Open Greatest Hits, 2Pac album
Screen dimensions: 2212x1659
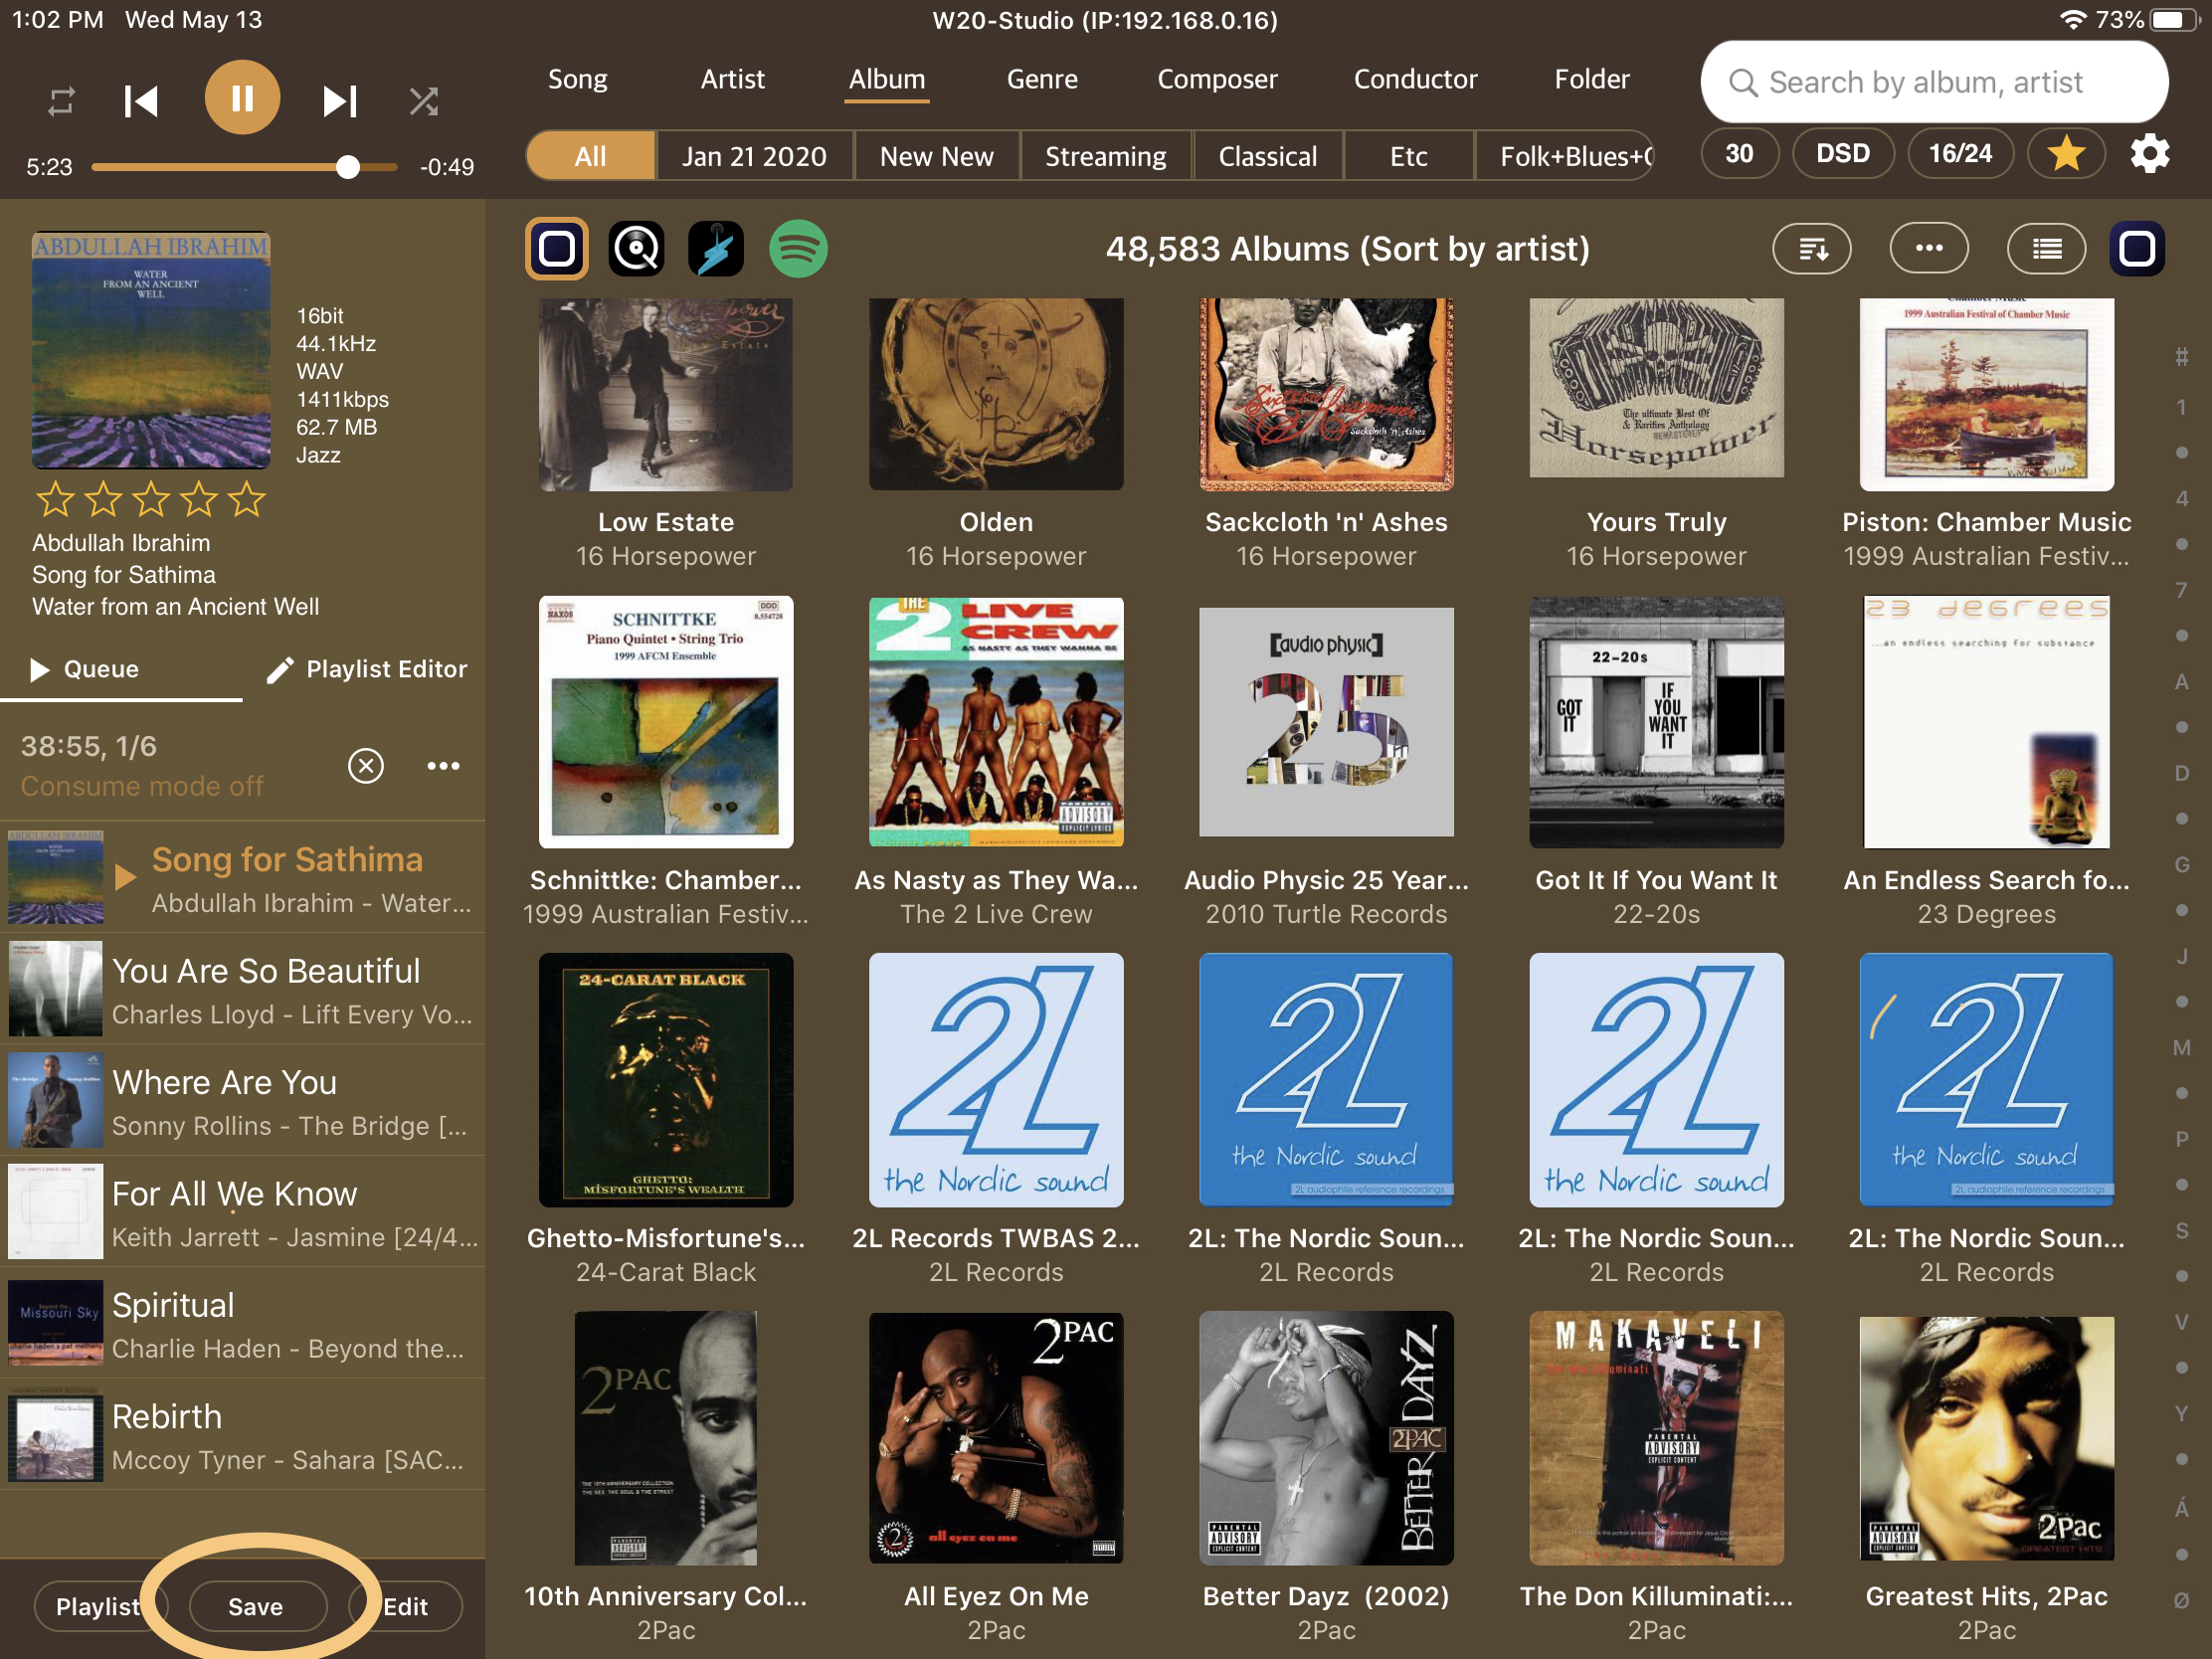coord(1986,1438)
